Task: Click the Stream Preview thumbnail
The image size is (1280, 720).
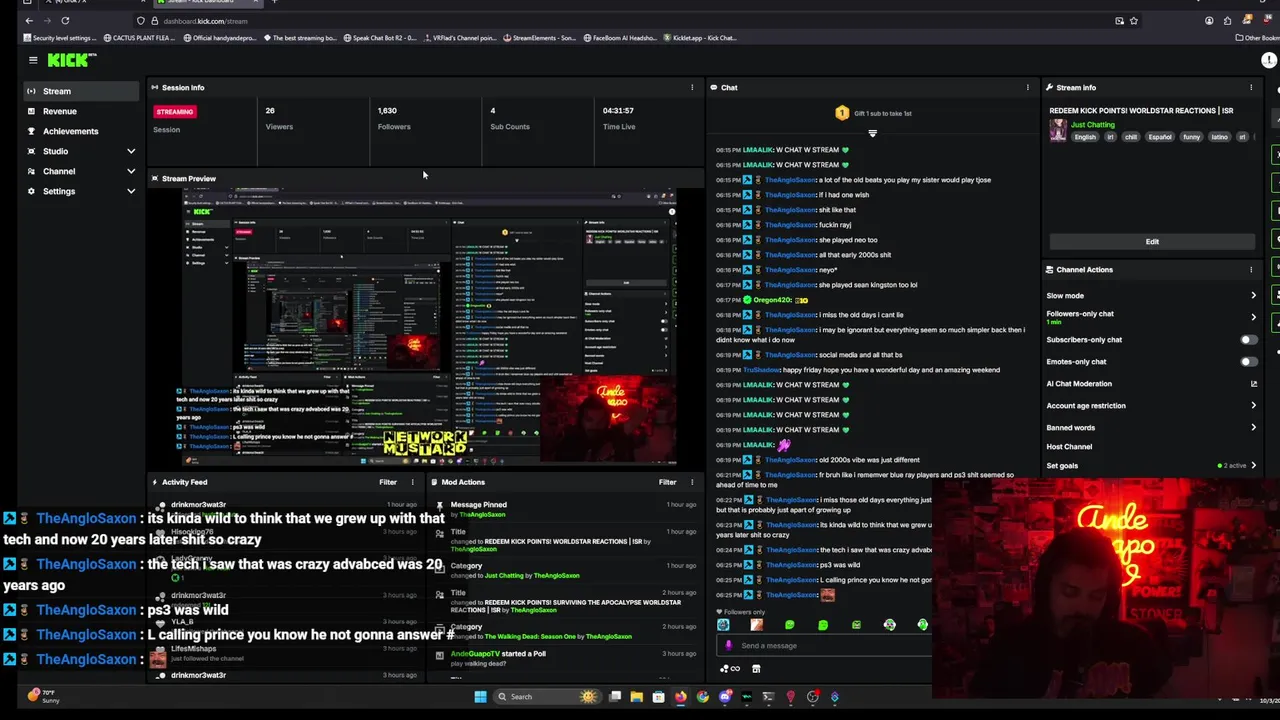Action: pos(429,326)
